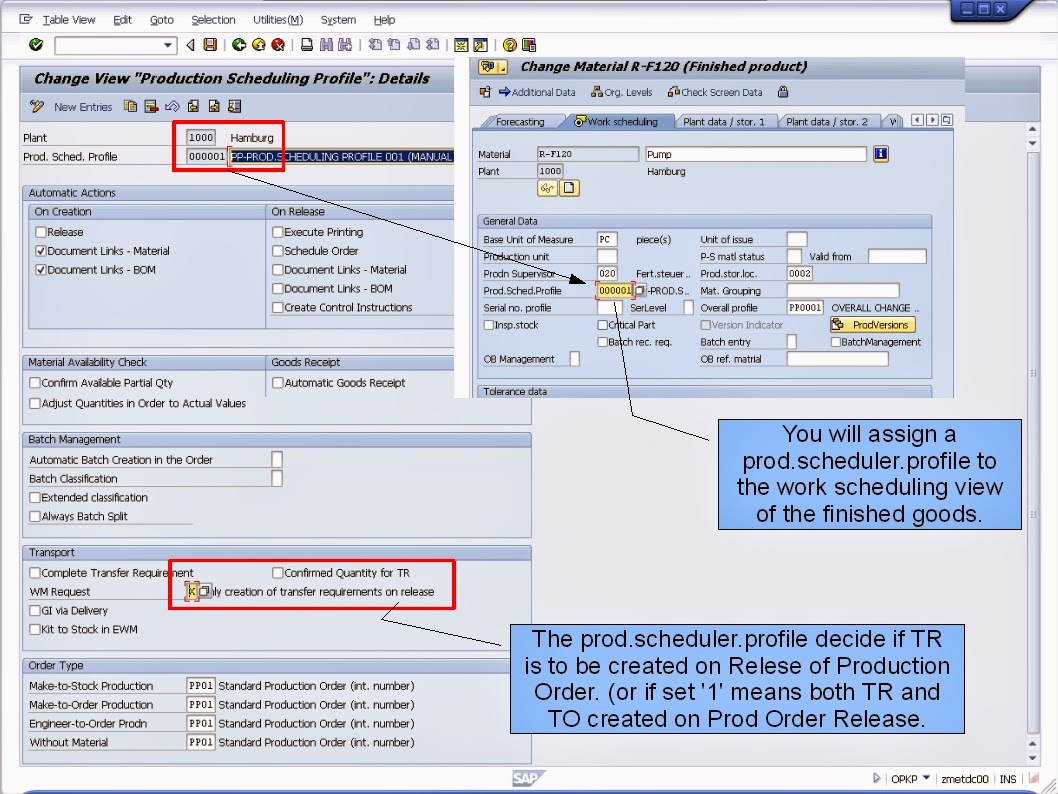Click Additional Data button
The width and height of the screenshot is (1058, 794).
536,92
